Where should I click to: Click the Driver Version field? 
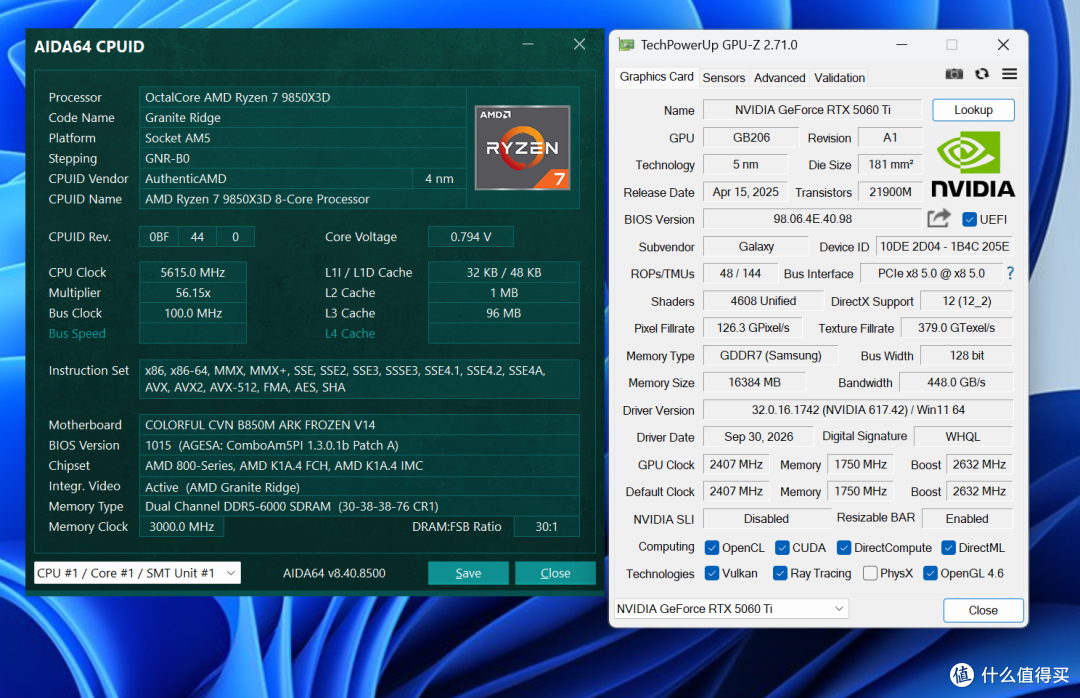858,410
